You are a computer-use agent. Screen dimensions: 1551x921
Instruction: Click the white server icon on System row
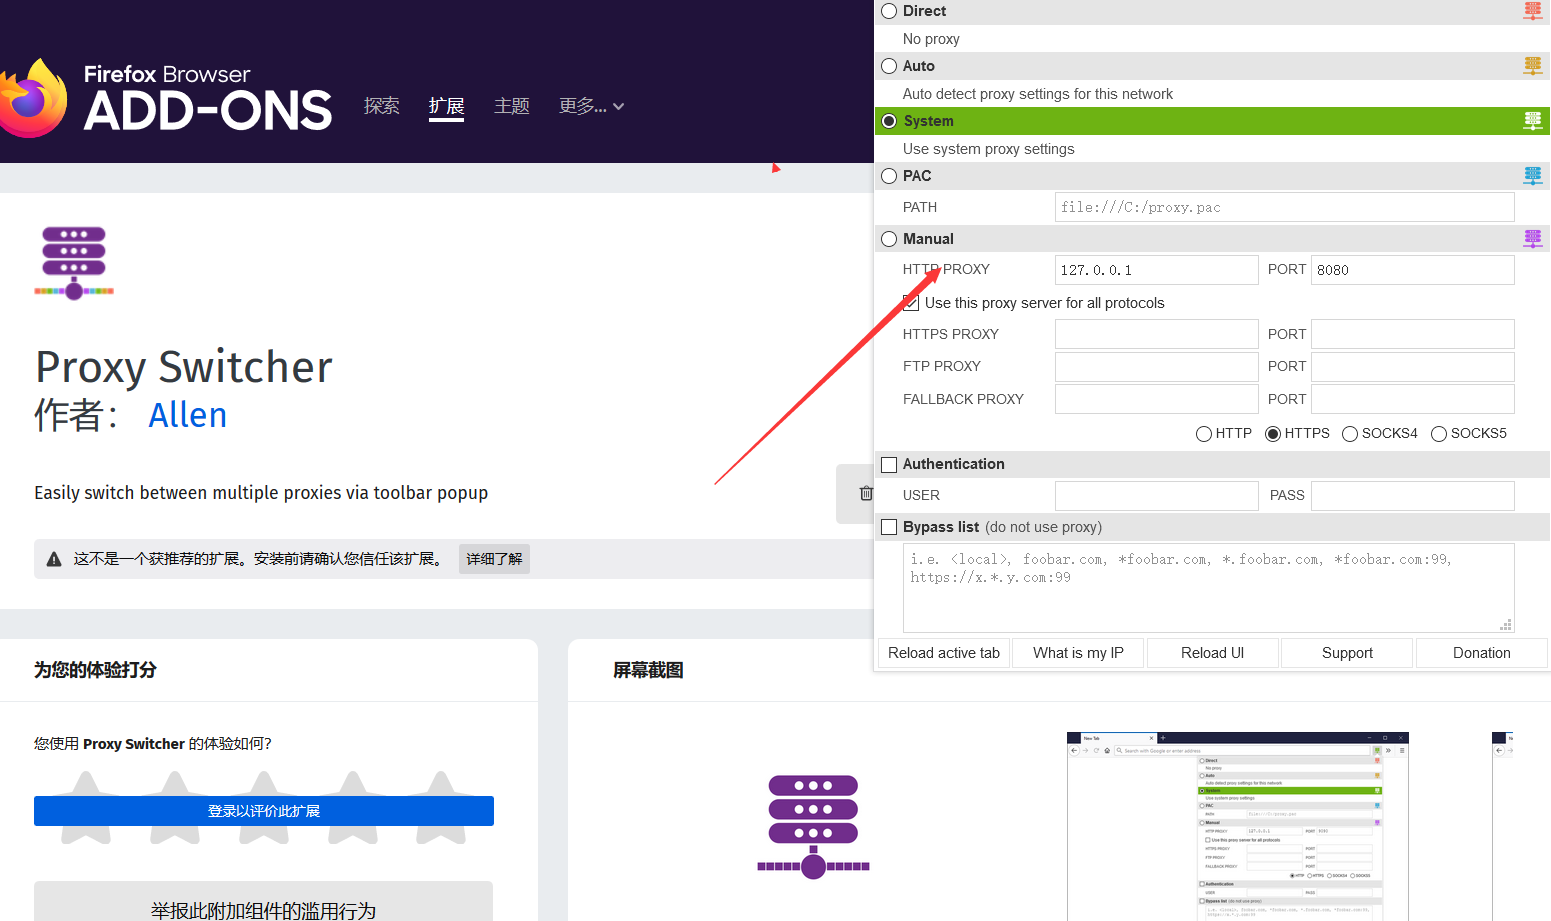coord(1533,121)
